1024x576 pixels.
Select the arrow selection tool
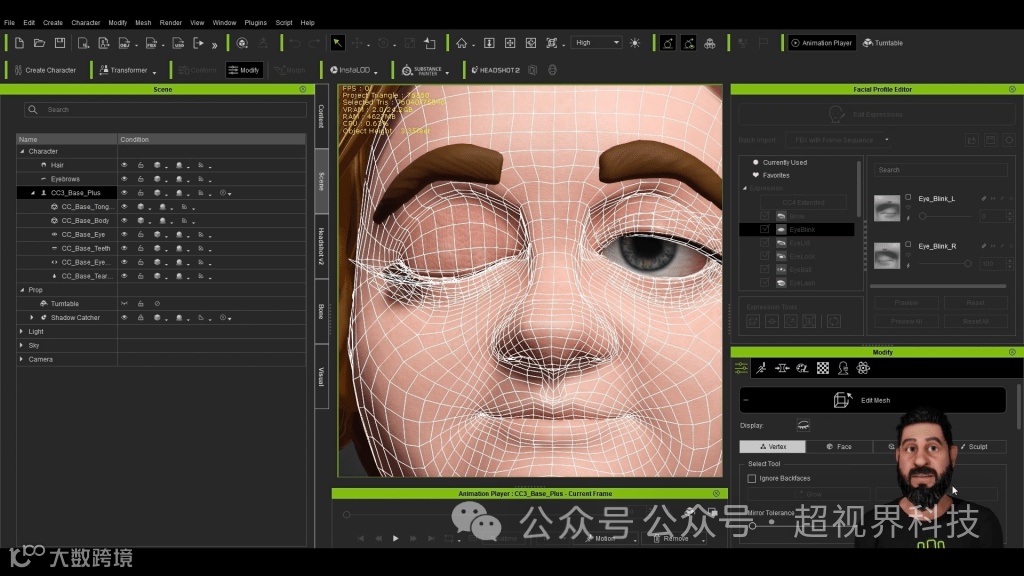coord(338,43)
